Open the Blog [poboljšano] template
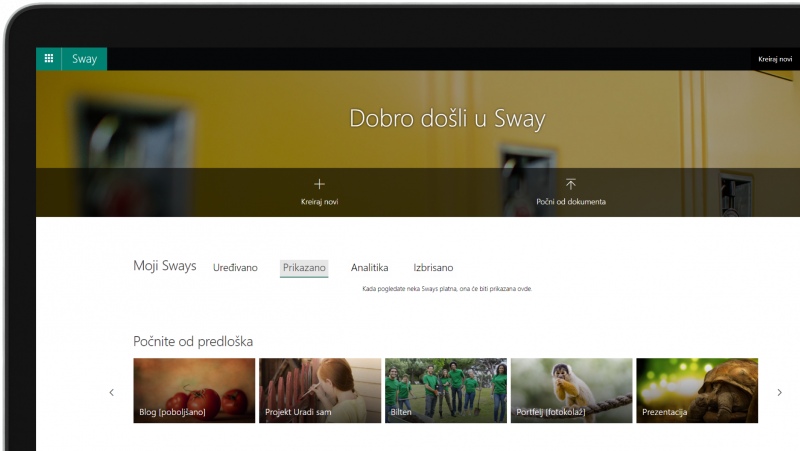Image resolution: width=800 pixels, height=451 pixels. (194, 390)
